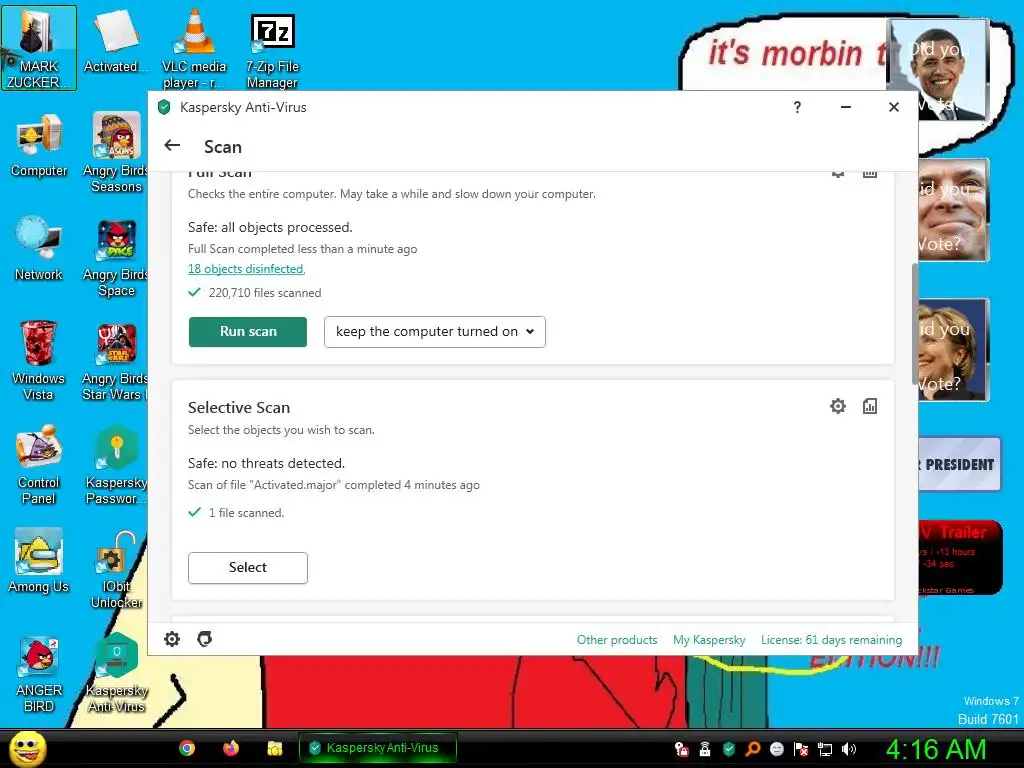
Task: Expand the keep the computer turned on dropdown
Action: pos(435,332)
